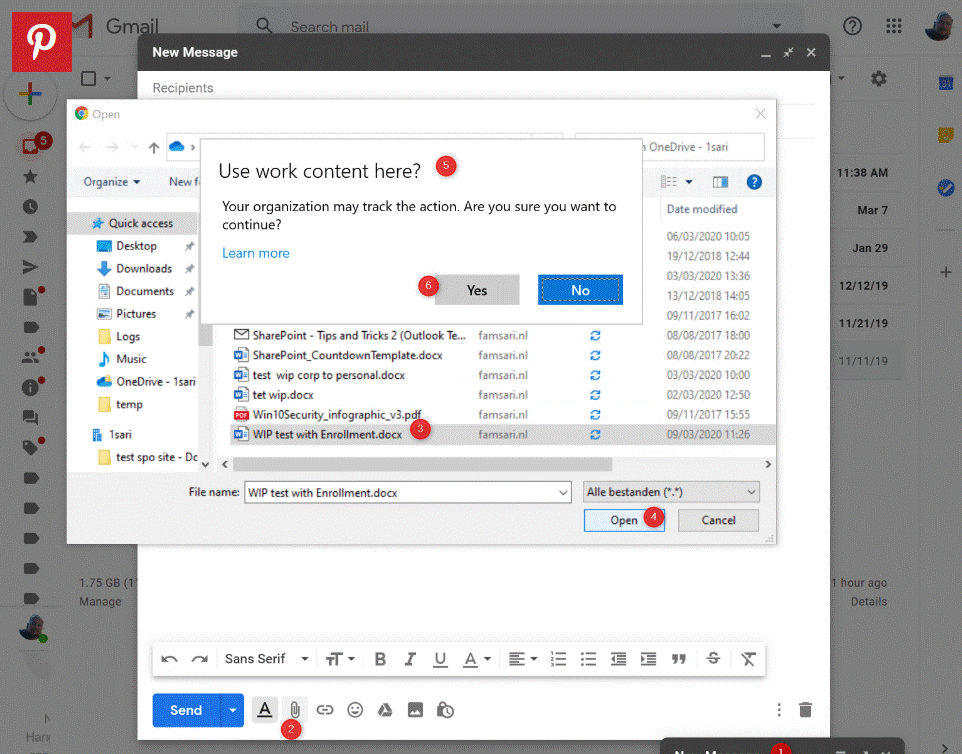This screenshot has height=754, width=962.
Task: Insert files using Google Drive icon
Action: coord(385,710)
